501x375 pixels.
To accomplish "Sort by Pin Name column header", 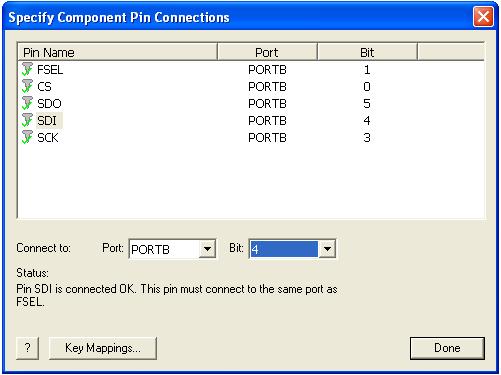I will (x=117, y=52).
